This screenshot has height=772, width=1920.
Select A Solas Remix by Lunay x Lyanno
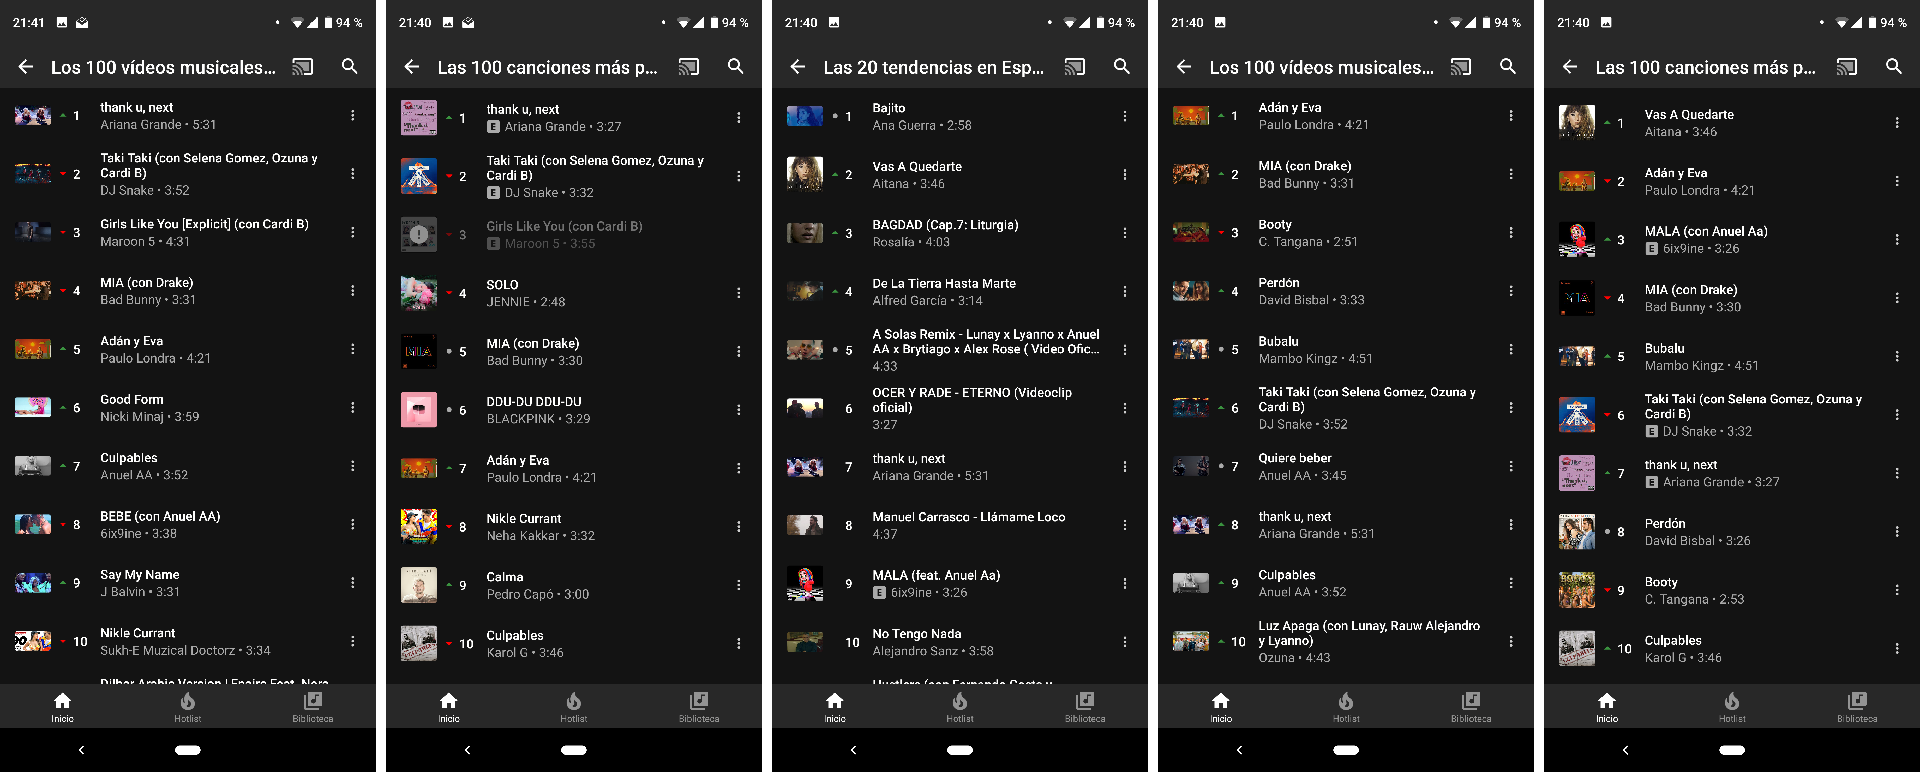[960, 350]
